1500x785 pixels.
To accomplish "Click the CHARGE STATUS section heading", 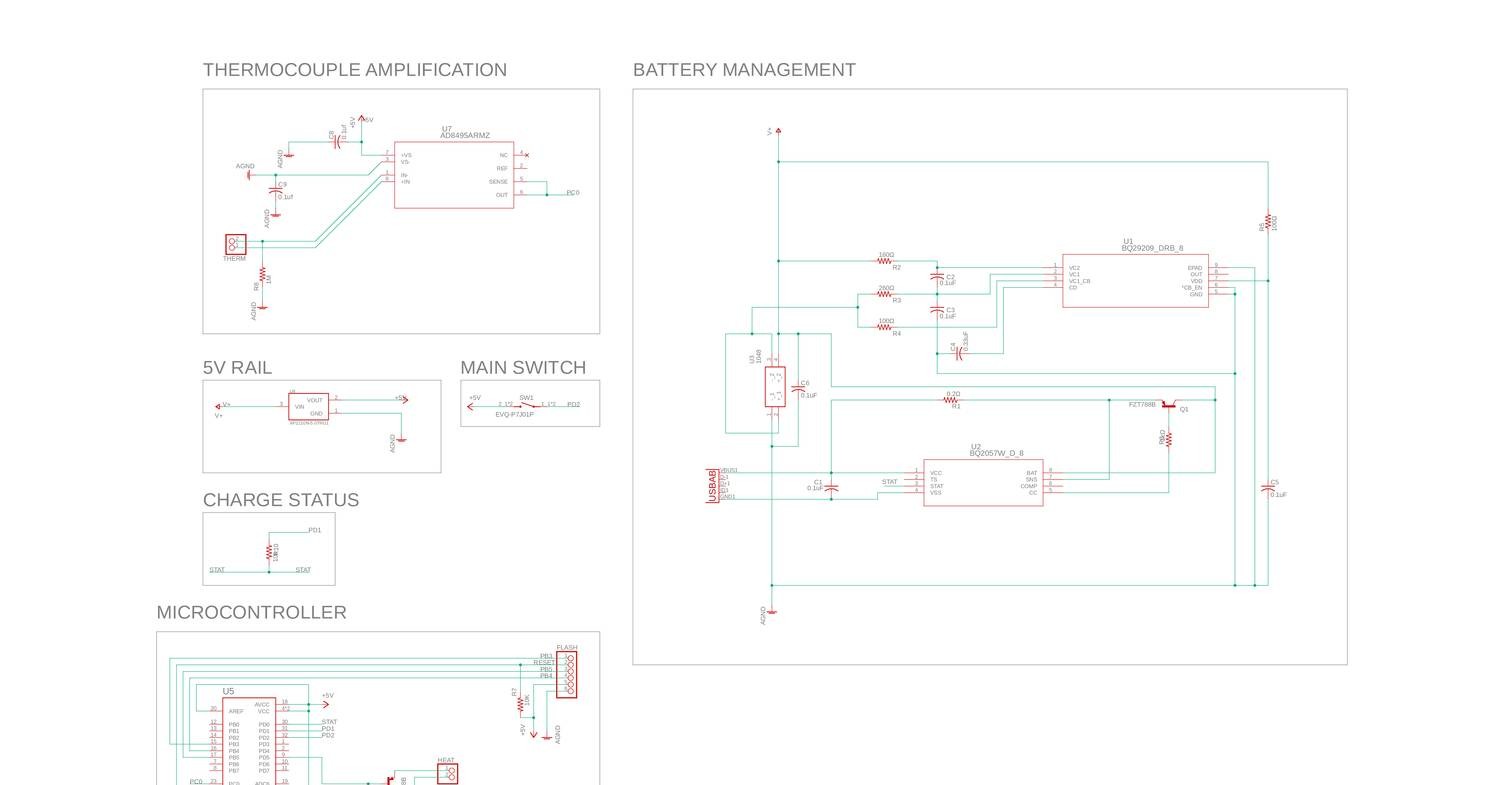I will point(281,500).
